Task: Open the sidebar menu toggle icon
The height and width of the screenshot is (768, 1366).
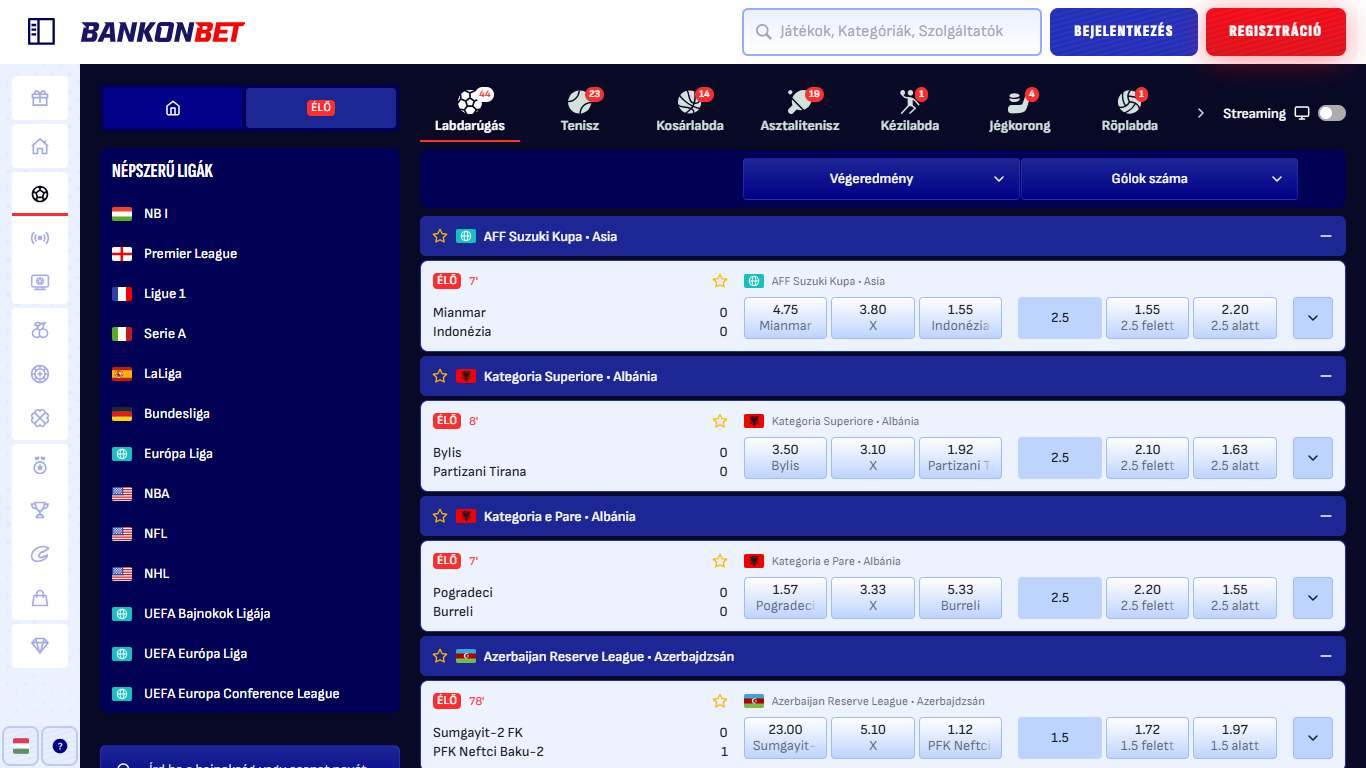Action: 41,31
